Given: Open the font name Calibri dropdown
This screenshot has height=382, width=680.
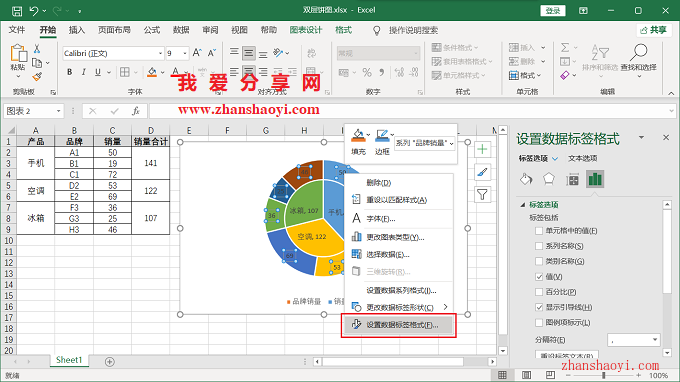Looking at the screenshot, I should (x=160, y=53).
